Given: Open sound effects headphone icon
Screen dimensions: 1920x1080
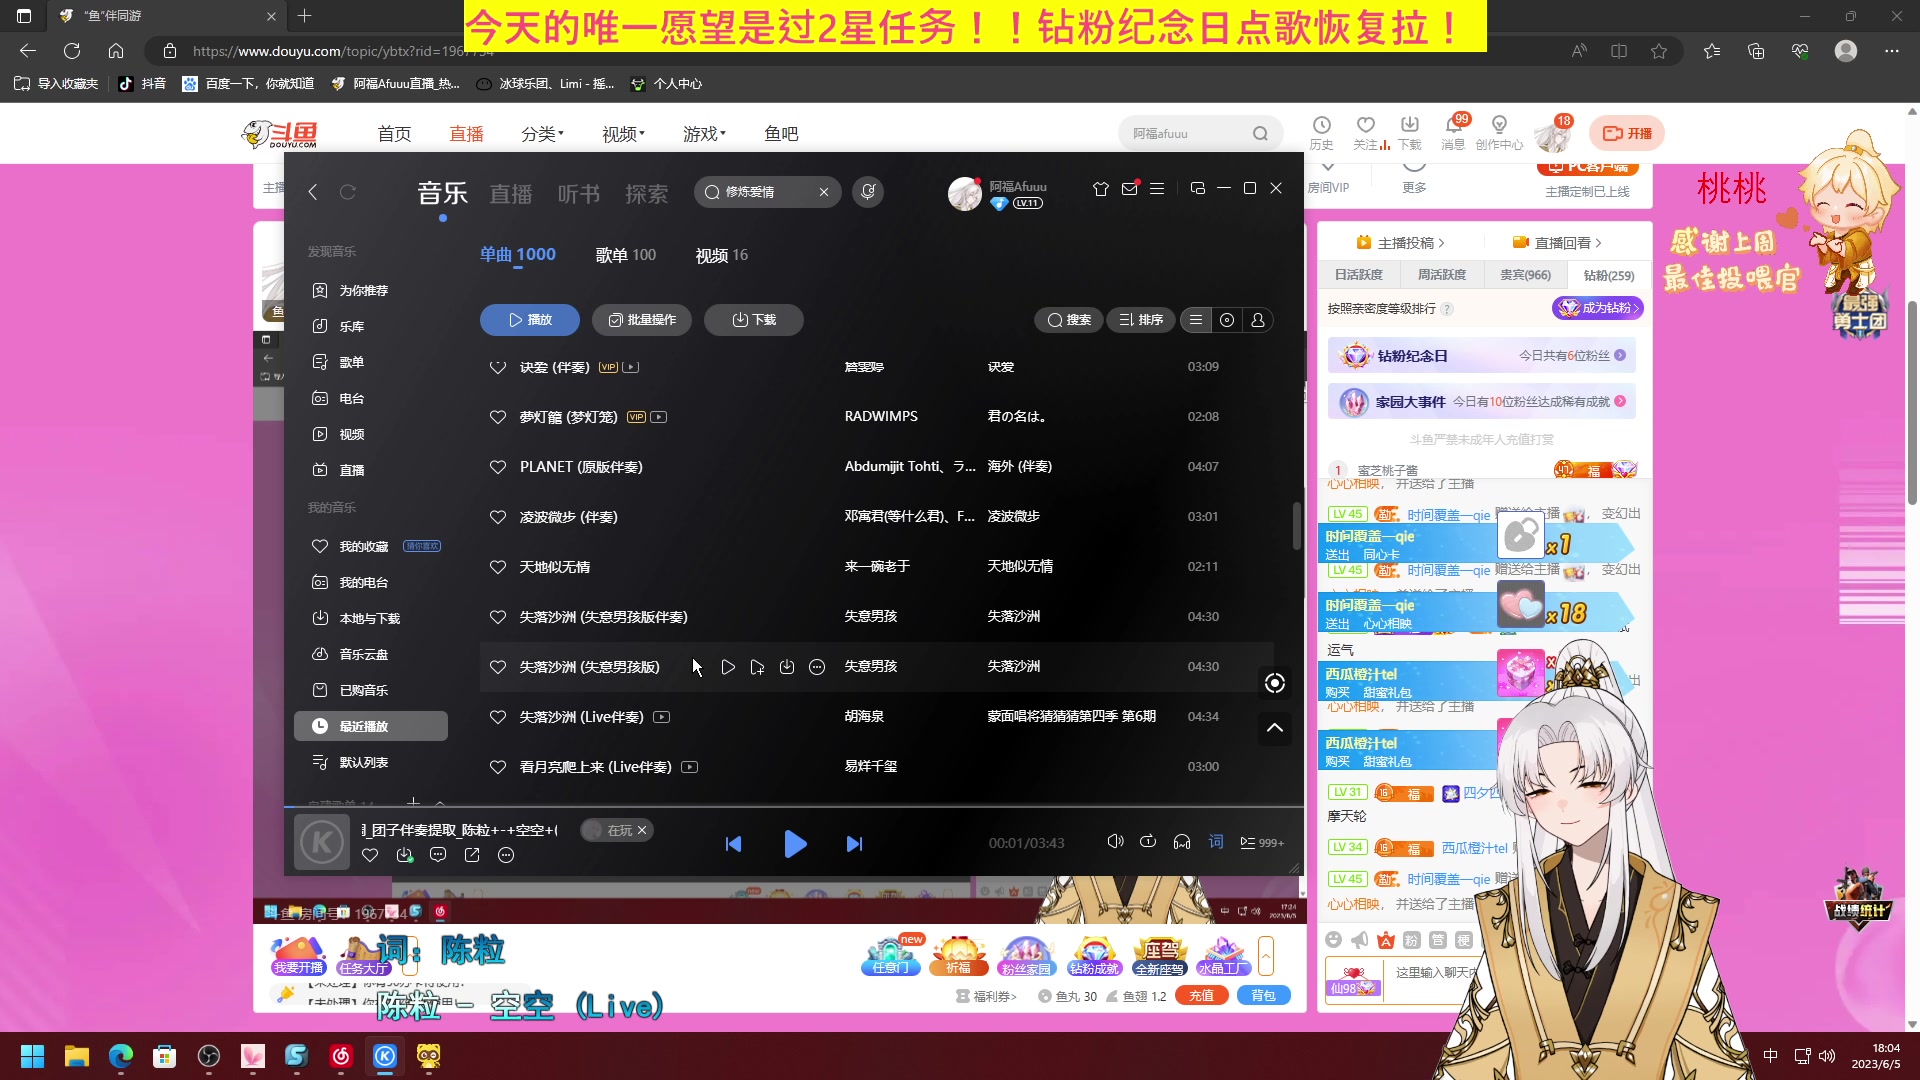Looking at the screenshot, I should coord(1182,842).
